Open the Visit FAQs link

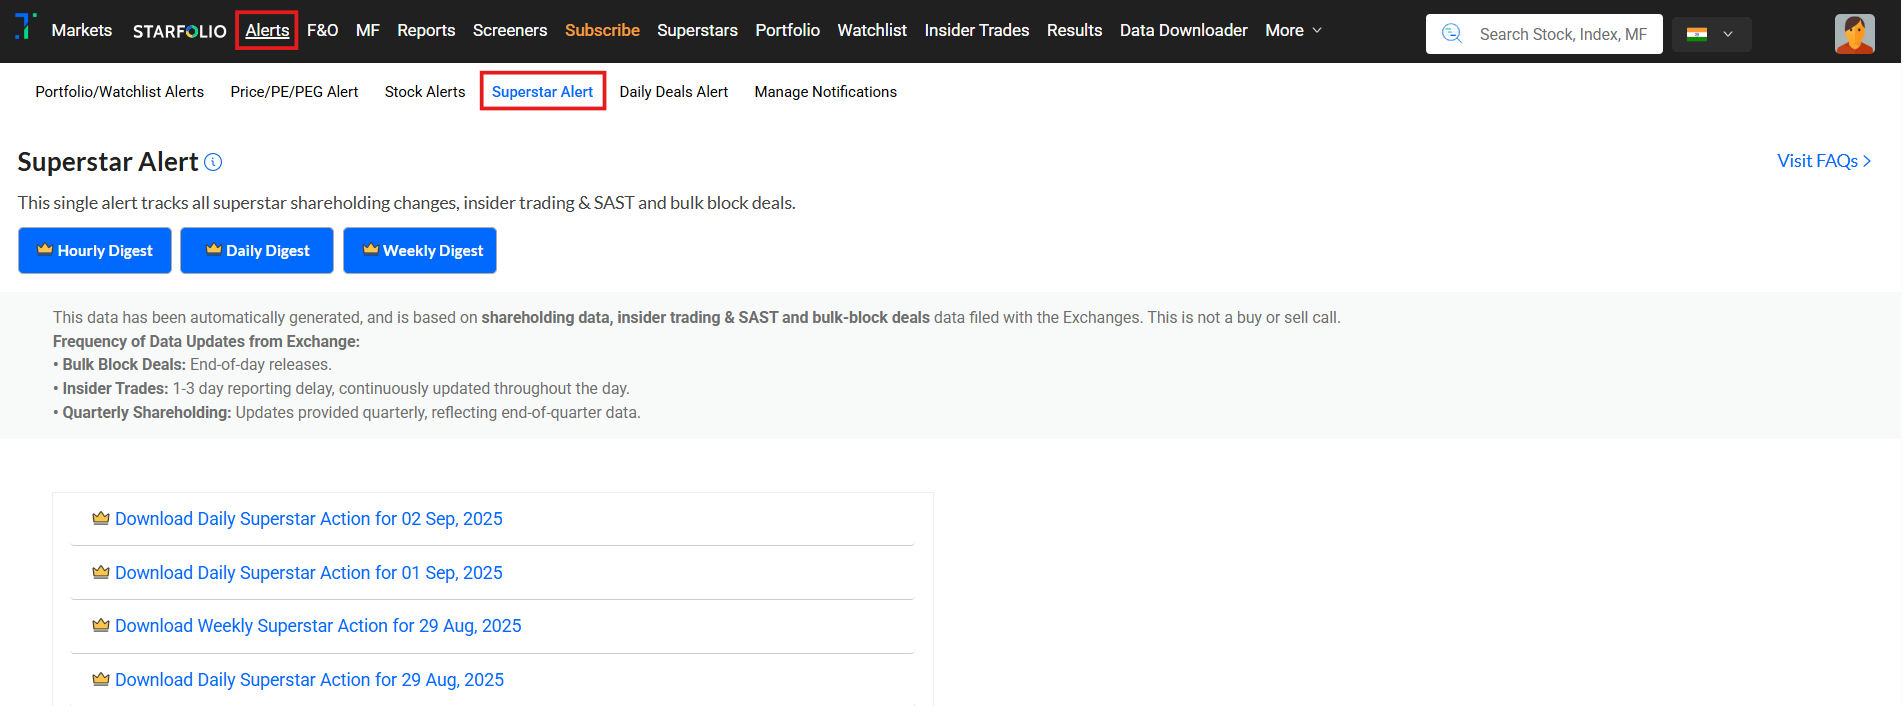coord(1824,161)
